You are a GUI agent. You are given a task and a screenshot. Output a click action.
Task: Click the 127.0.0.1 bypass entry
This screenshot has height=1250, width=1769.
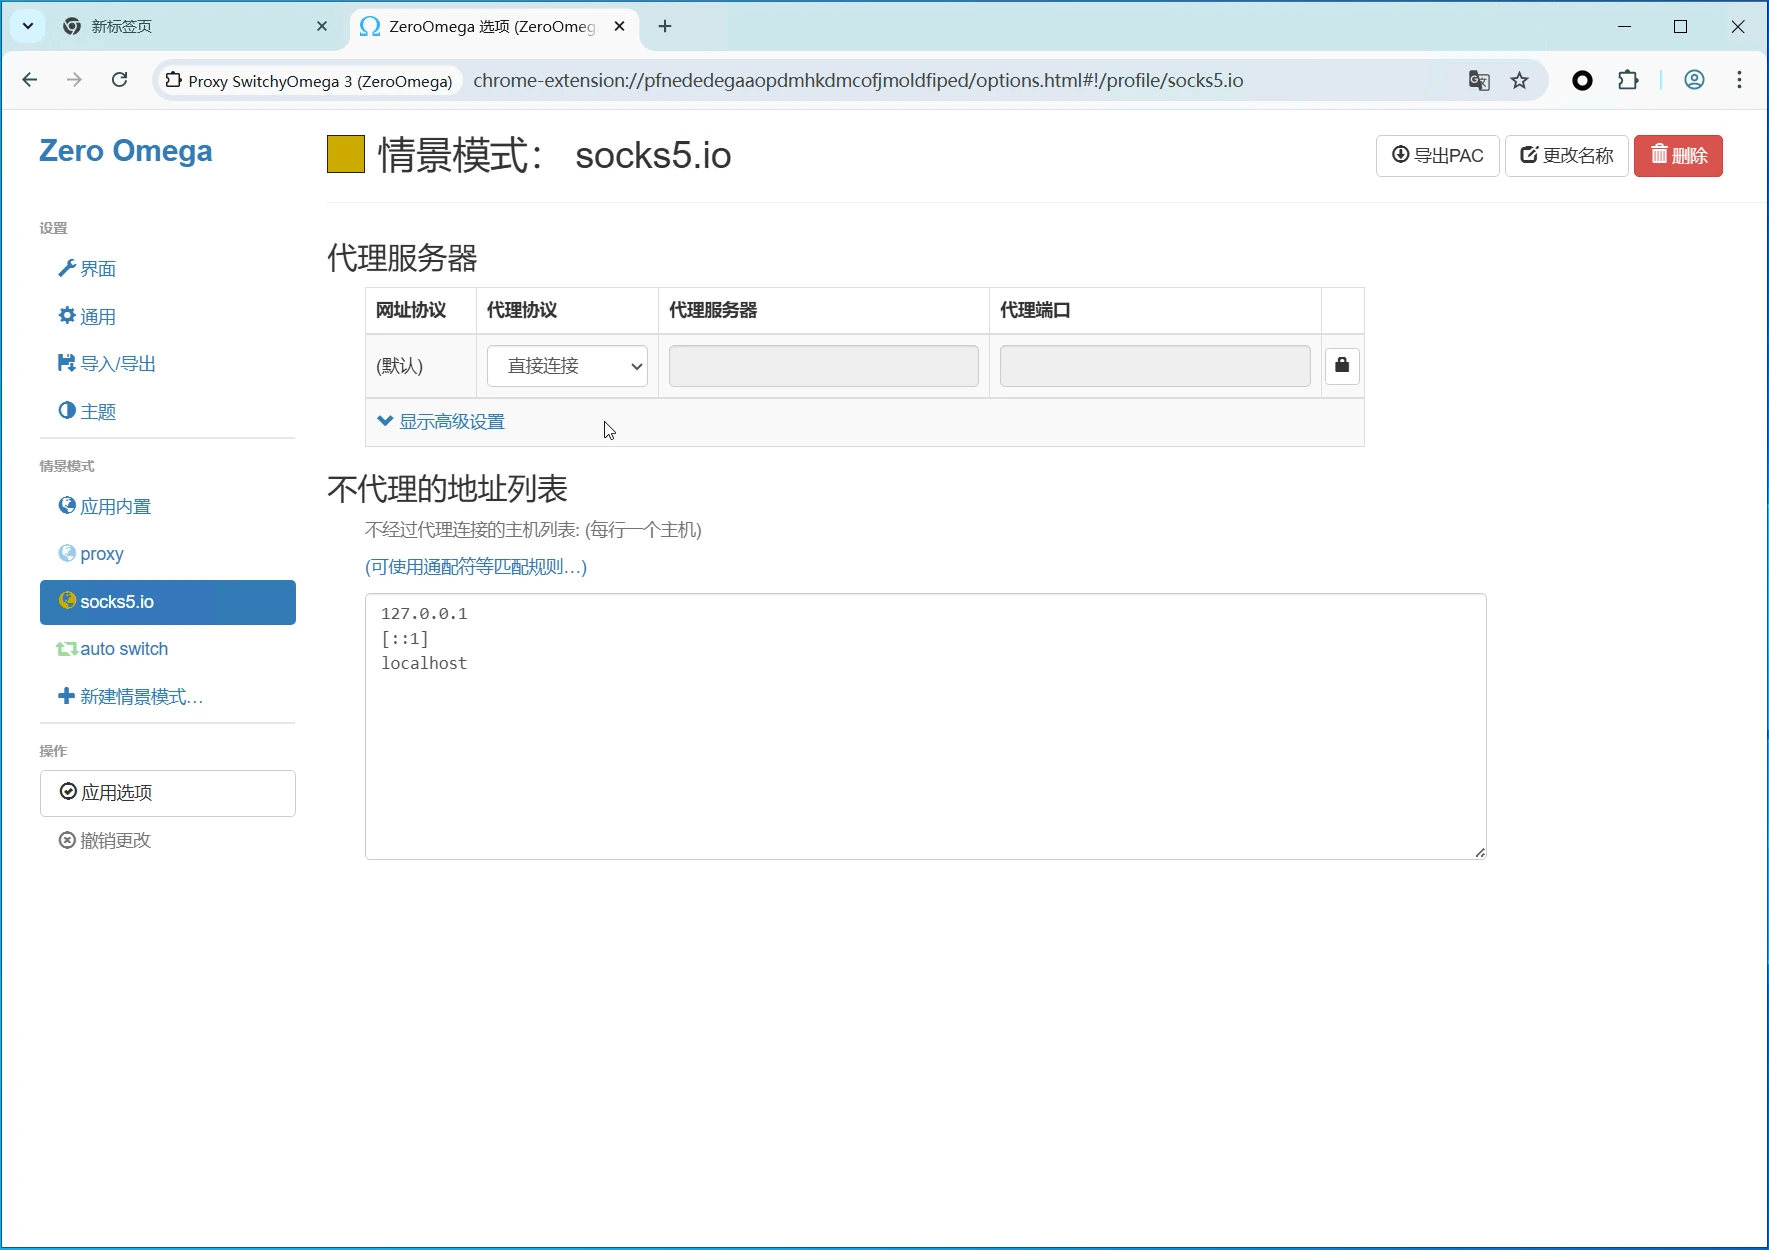click(x=424, y=614)
